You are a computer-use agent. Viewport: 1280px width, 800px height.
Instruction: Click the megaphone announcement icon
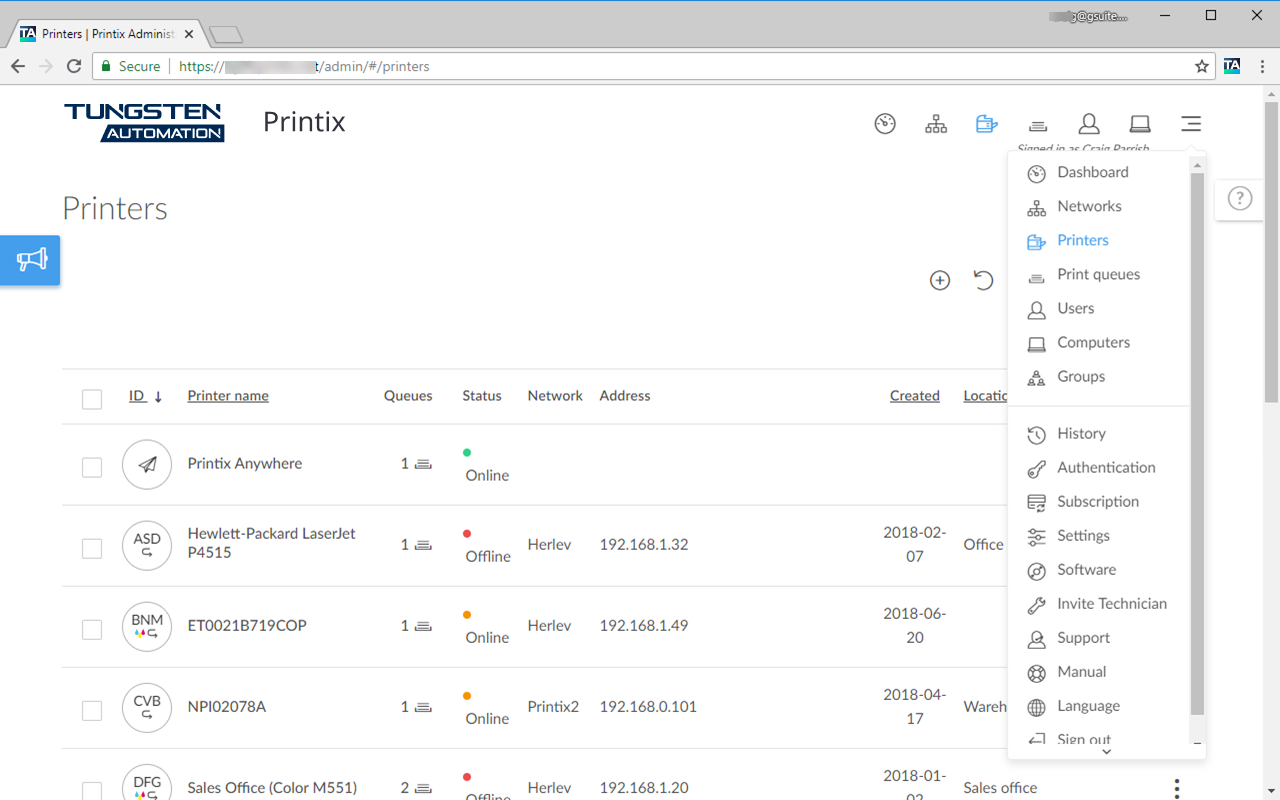(29, 260)
